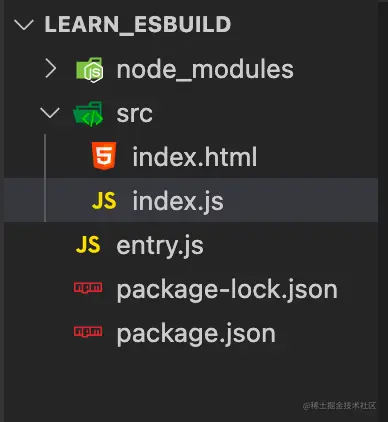The image size is (388, 422).
Task: Expand the node_modules folder arrow
Action: click(50, 69)
